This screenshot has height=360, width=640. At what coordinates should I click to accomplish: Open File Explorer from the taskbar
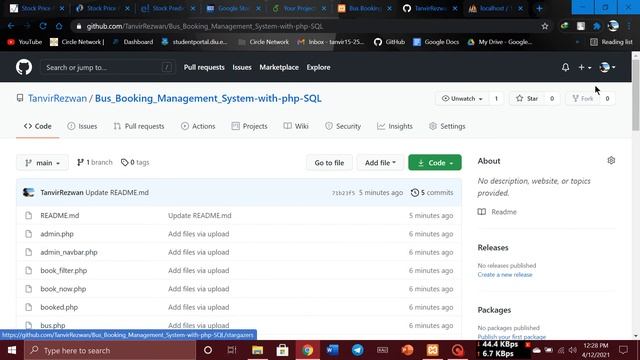pyautogui.click(x=257, y=350)
